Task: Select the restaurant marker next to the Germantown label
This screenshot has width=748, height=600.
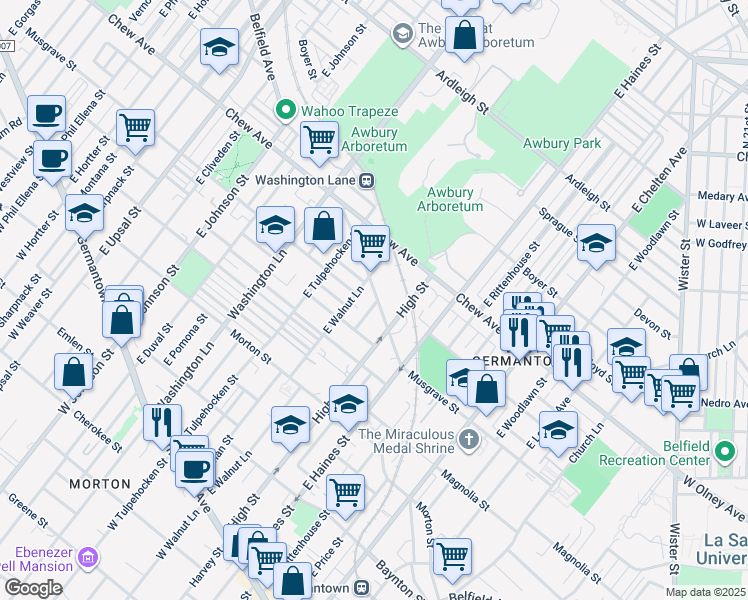Action: (x=520, y=334)
